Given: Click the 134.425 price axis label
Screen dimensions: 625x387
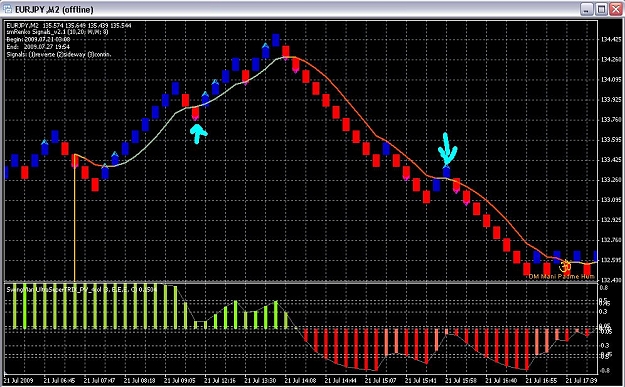Looking at the screenshot, I should [x=611, y=39].
